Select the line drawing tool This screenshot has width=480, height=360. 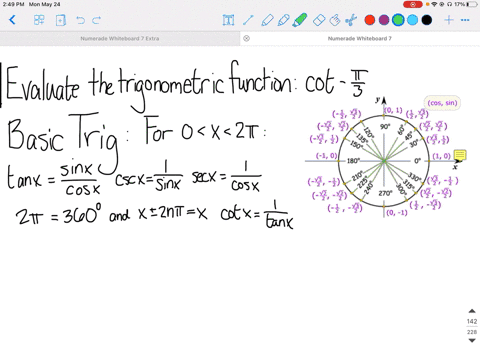pyautogui.click(x=248, y=20)
